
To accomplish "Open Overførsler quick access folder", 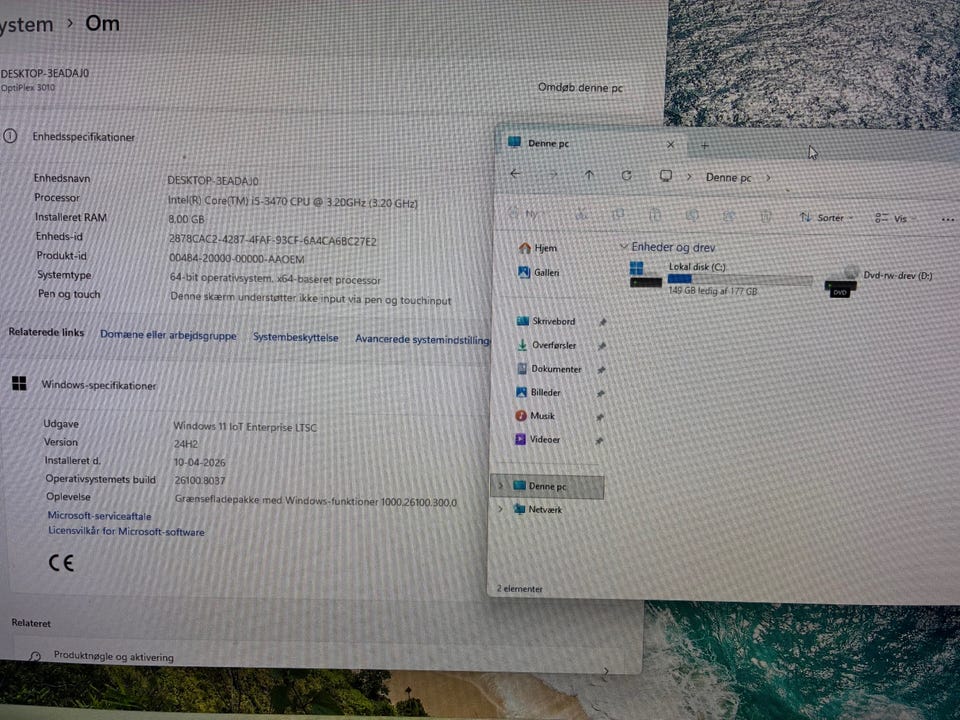I will [547, 345].
